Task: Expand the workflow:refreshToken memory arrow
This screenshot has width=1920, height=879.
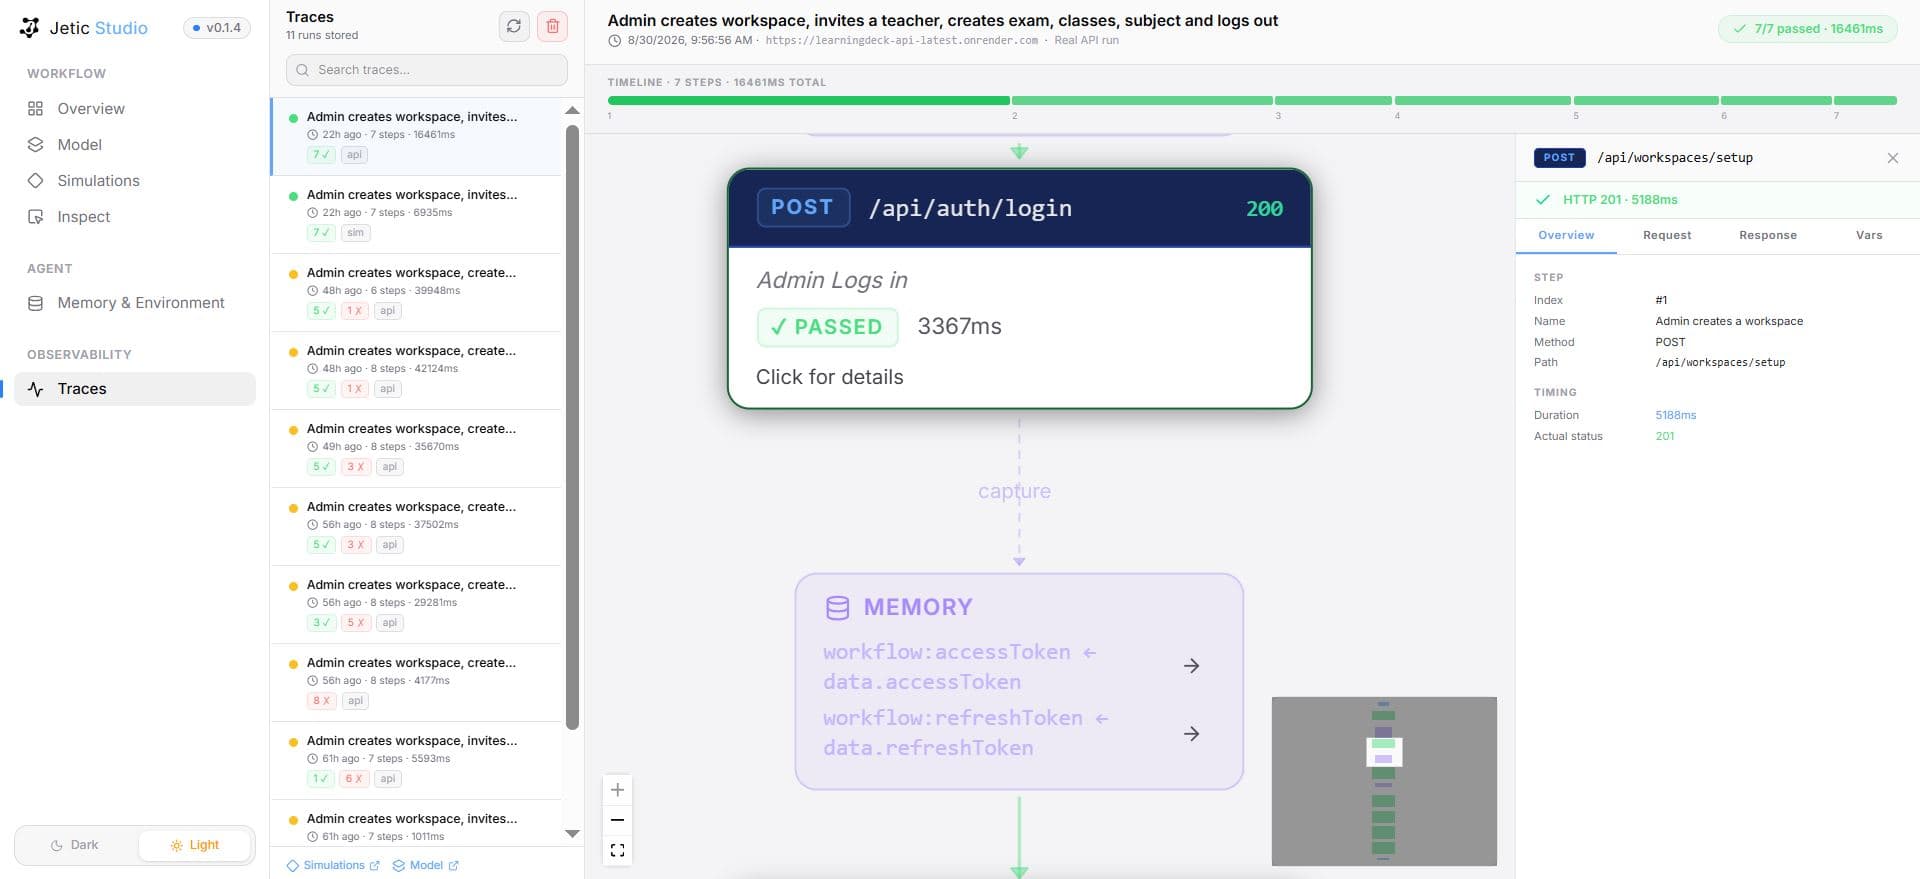Action: (x=1191, y=734)
